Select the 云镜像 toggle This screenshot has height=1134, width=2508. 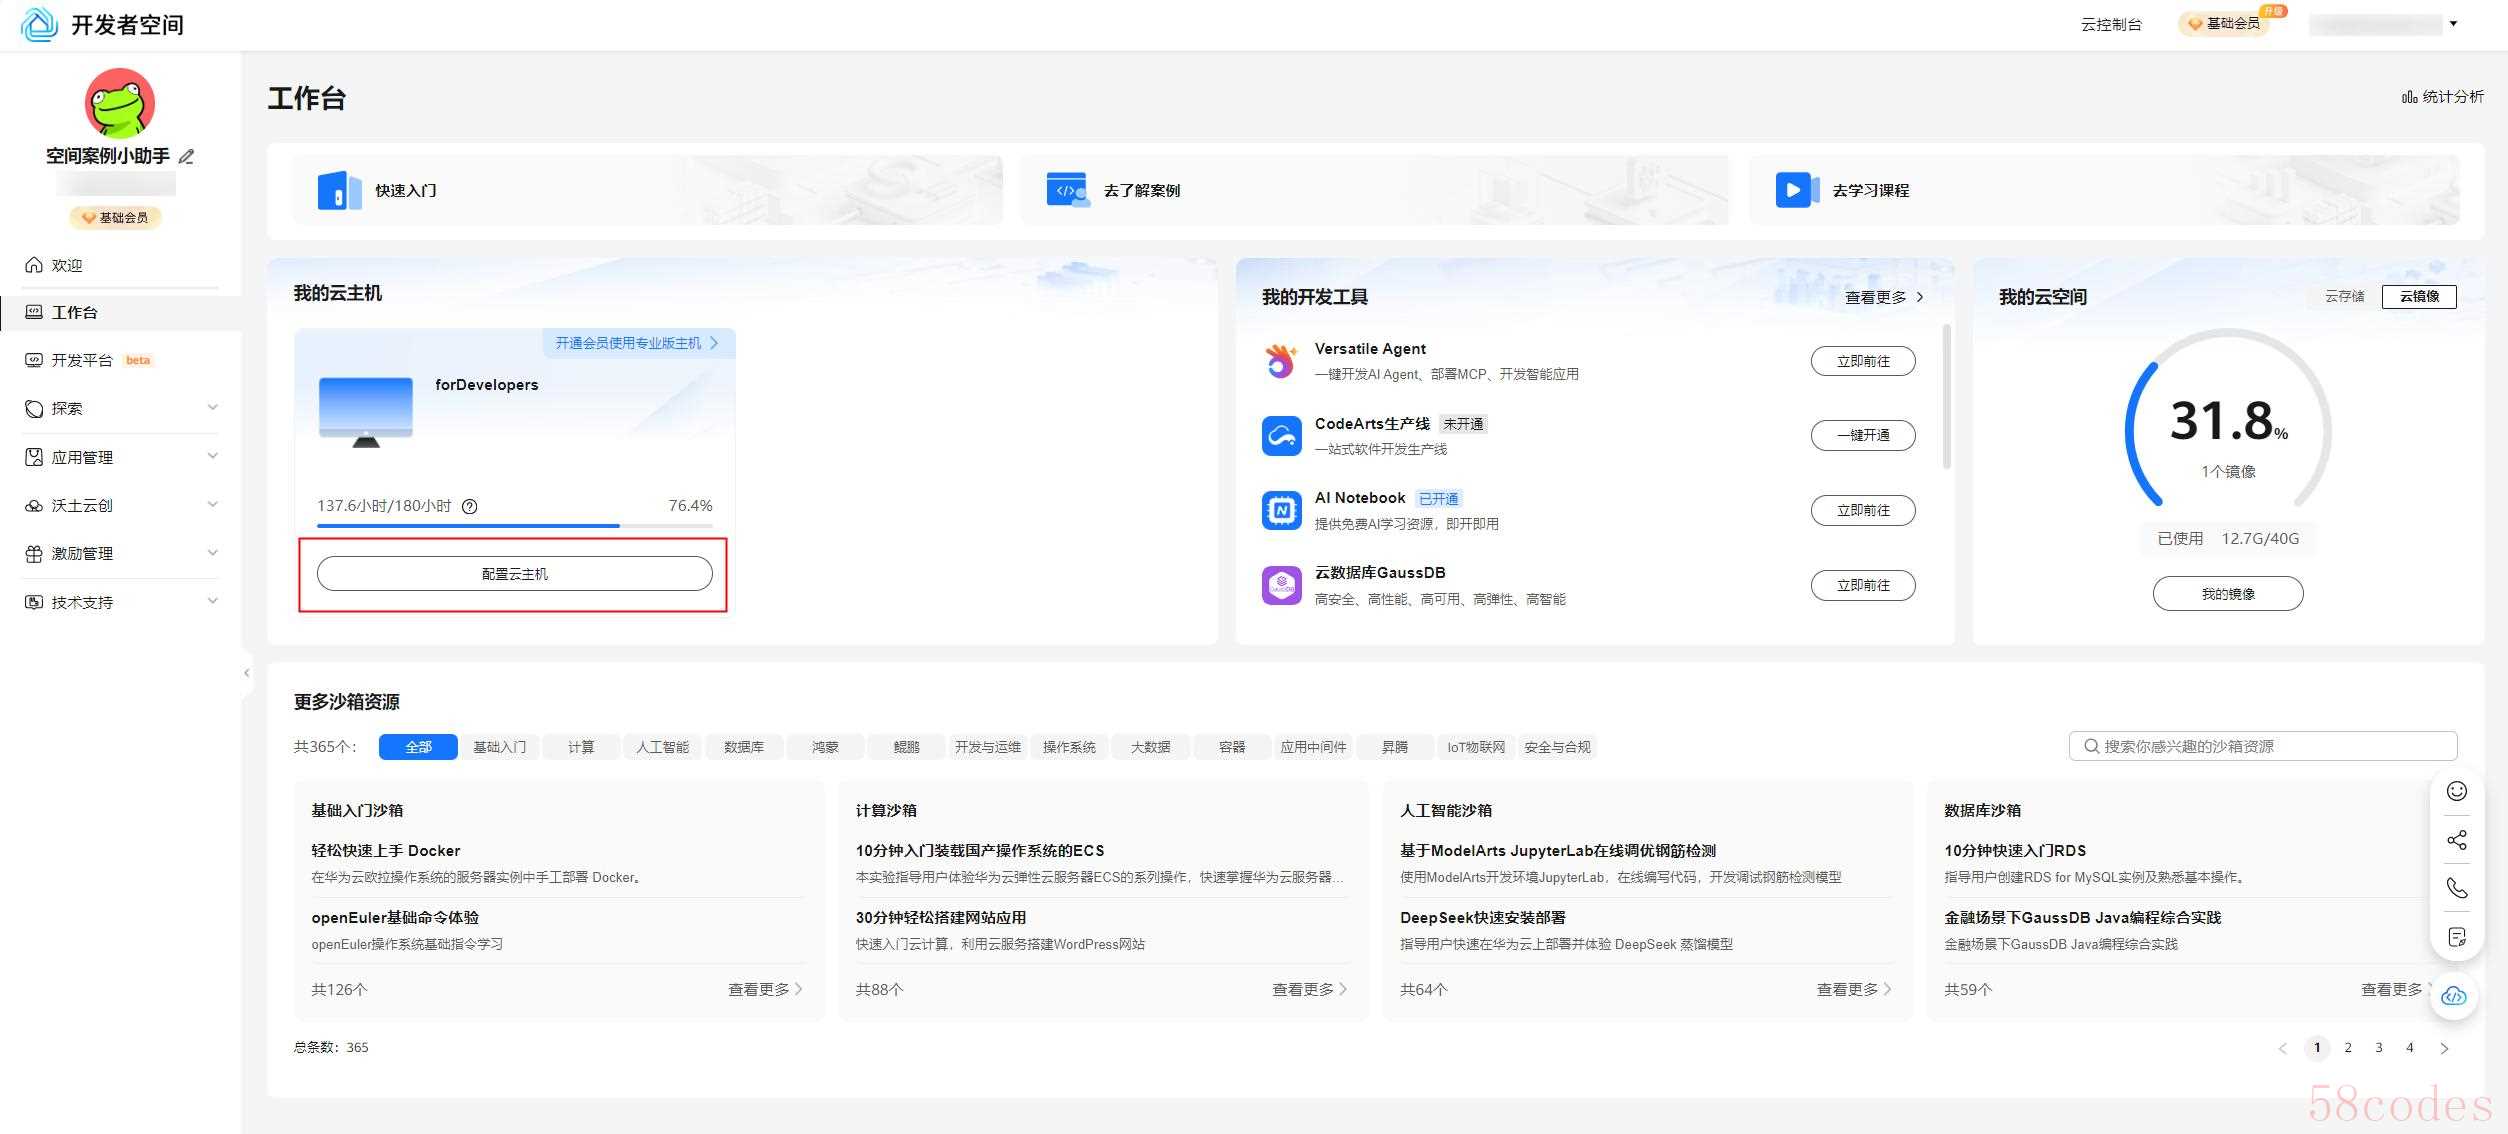point(2418,296)
